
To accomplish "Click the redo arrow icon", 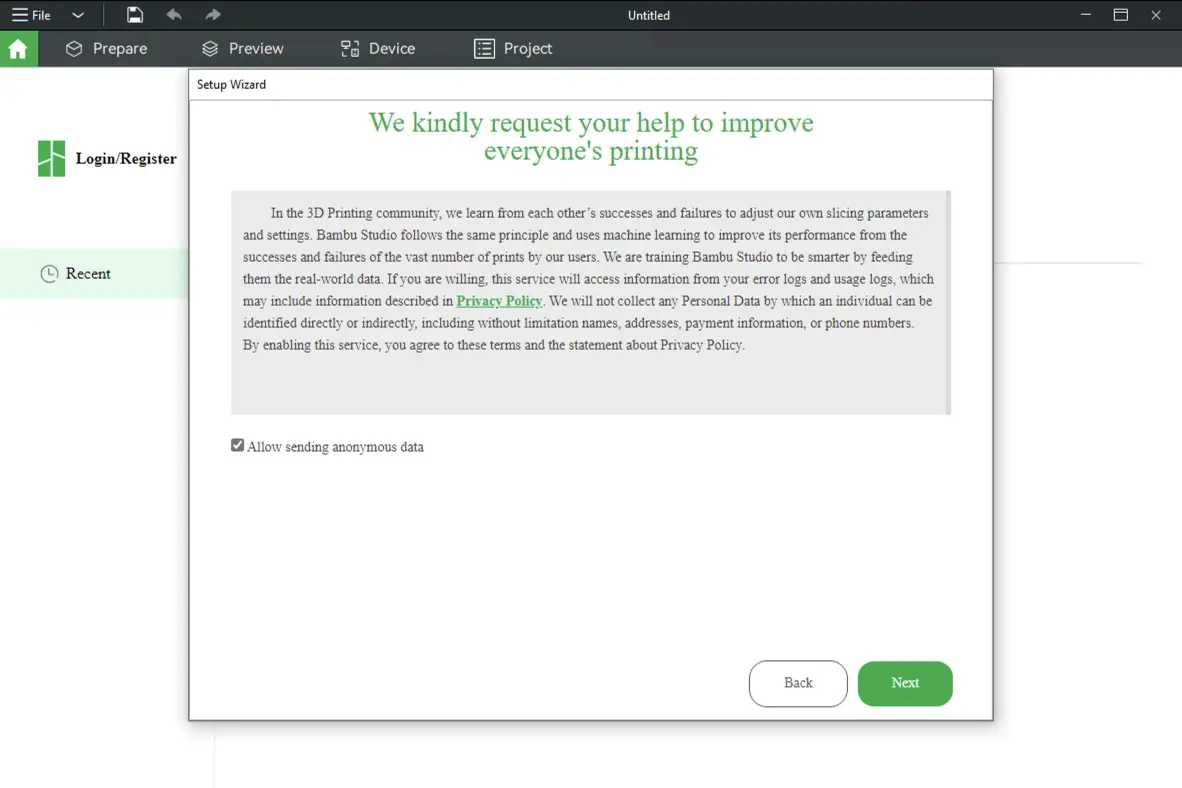I will pos(213,14).
